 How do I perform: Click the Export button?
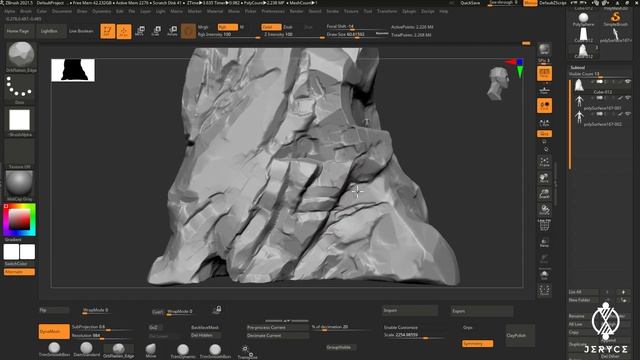(x=482, y=311)
